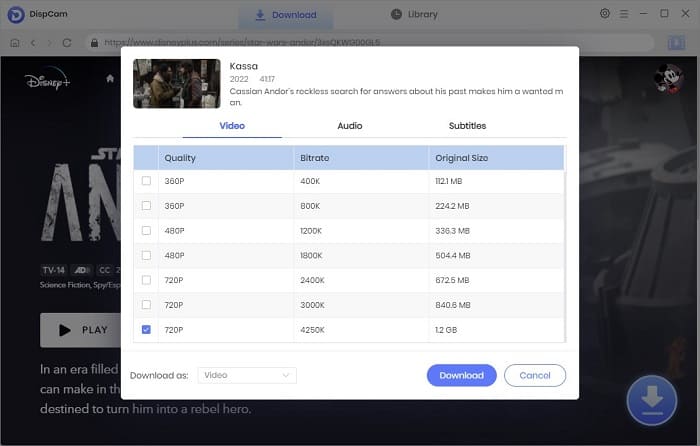Open the Mickey Mouse profile avatar
This screenshot has height=446, width=700.
pos(668,79)
